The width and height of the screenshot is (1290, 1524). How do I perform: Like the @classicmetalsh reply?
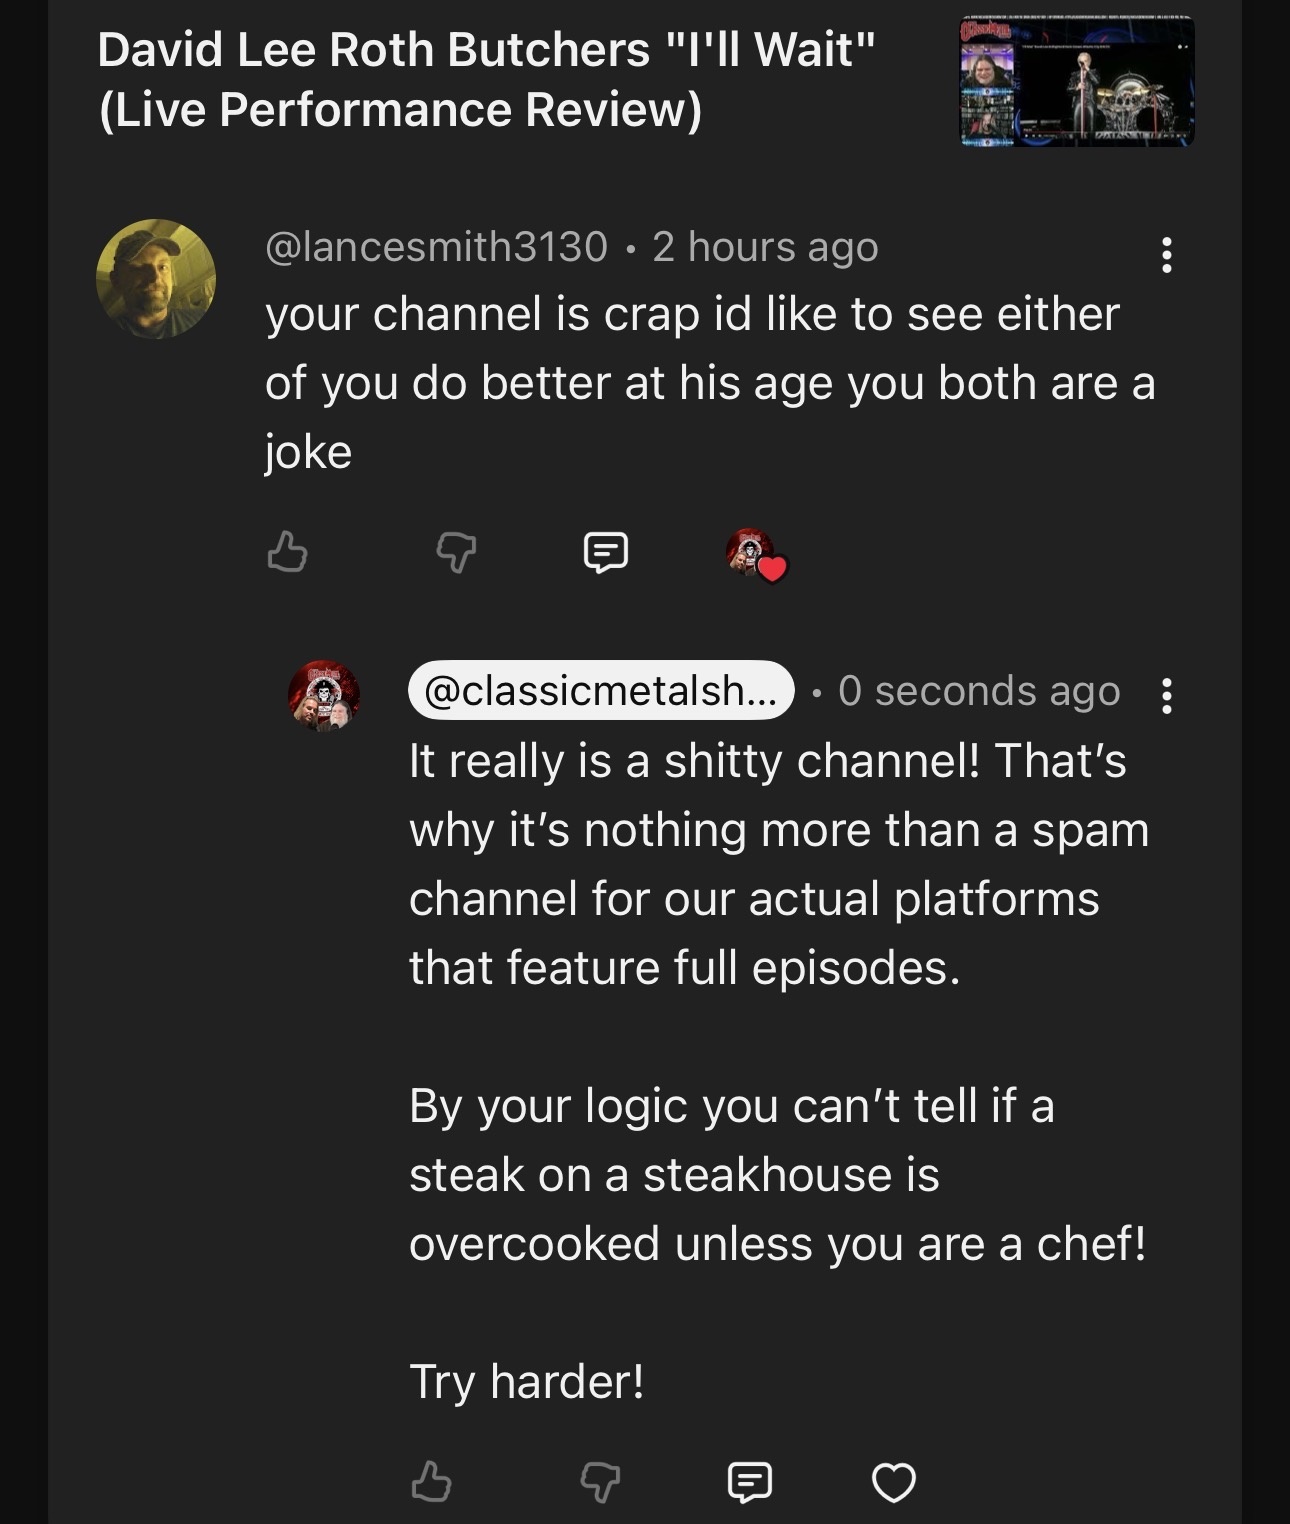(431, 1481)
